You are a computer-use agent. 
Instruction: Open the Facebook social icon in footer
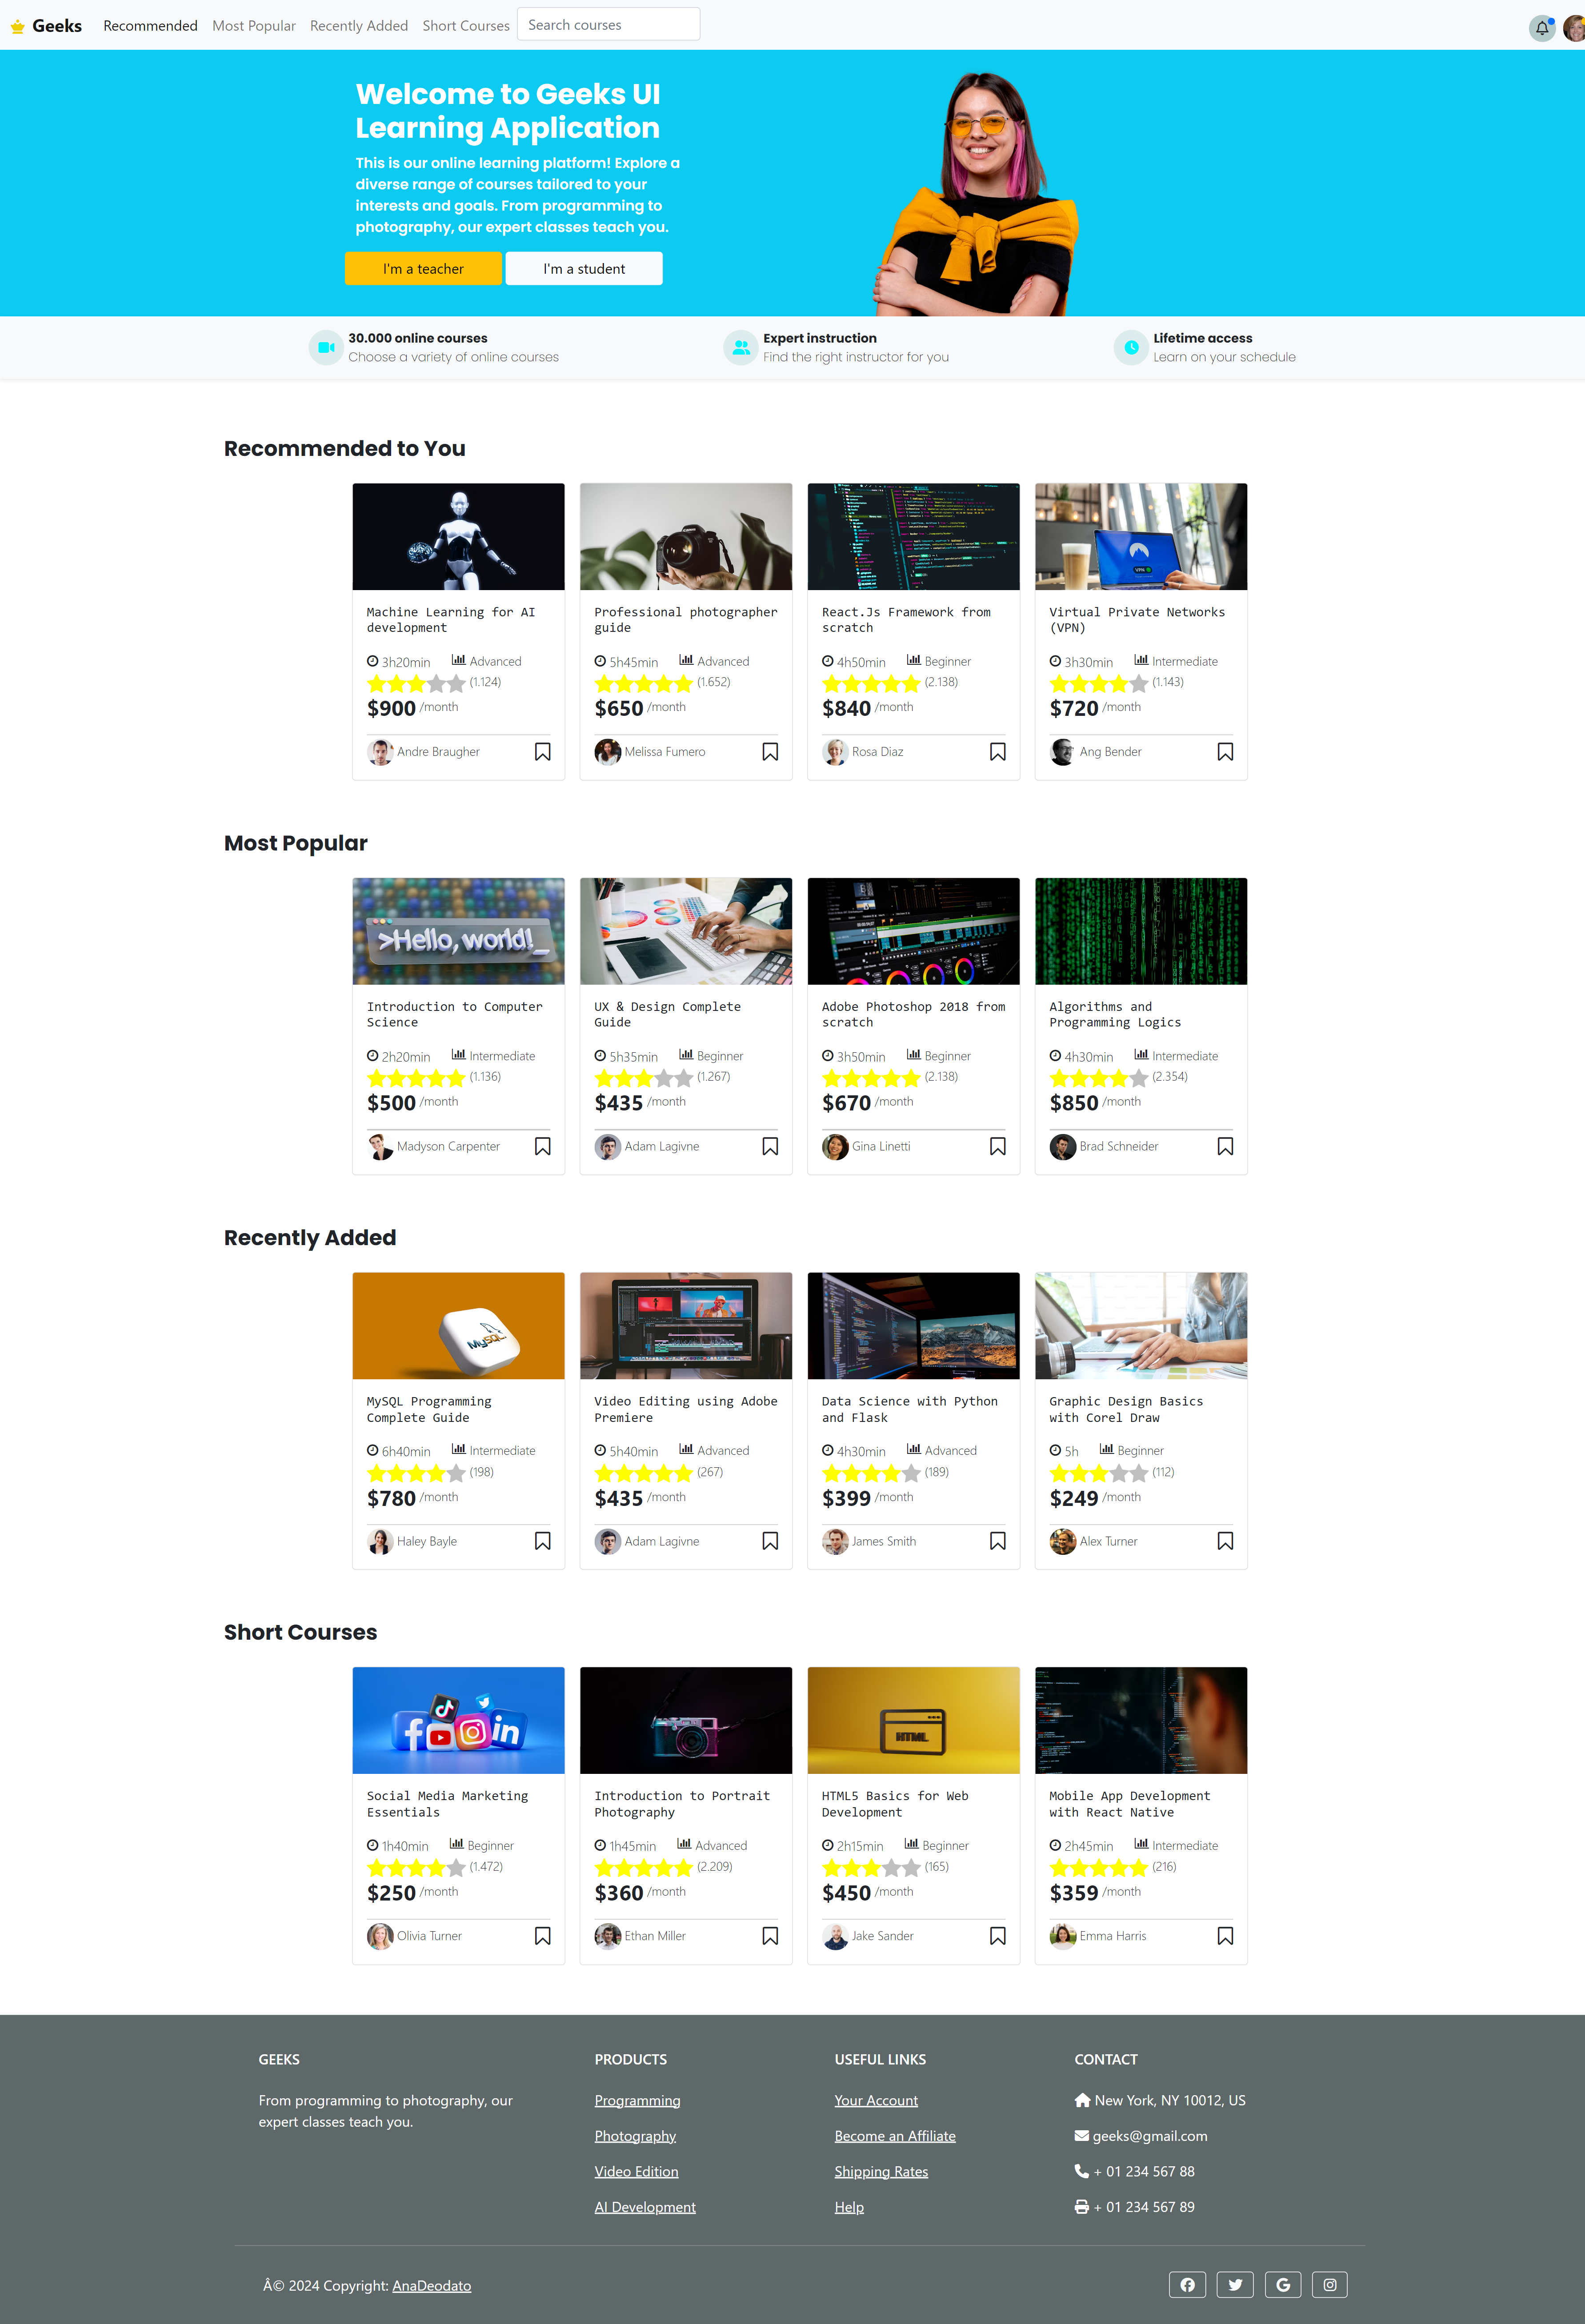coord(1187,2284)
